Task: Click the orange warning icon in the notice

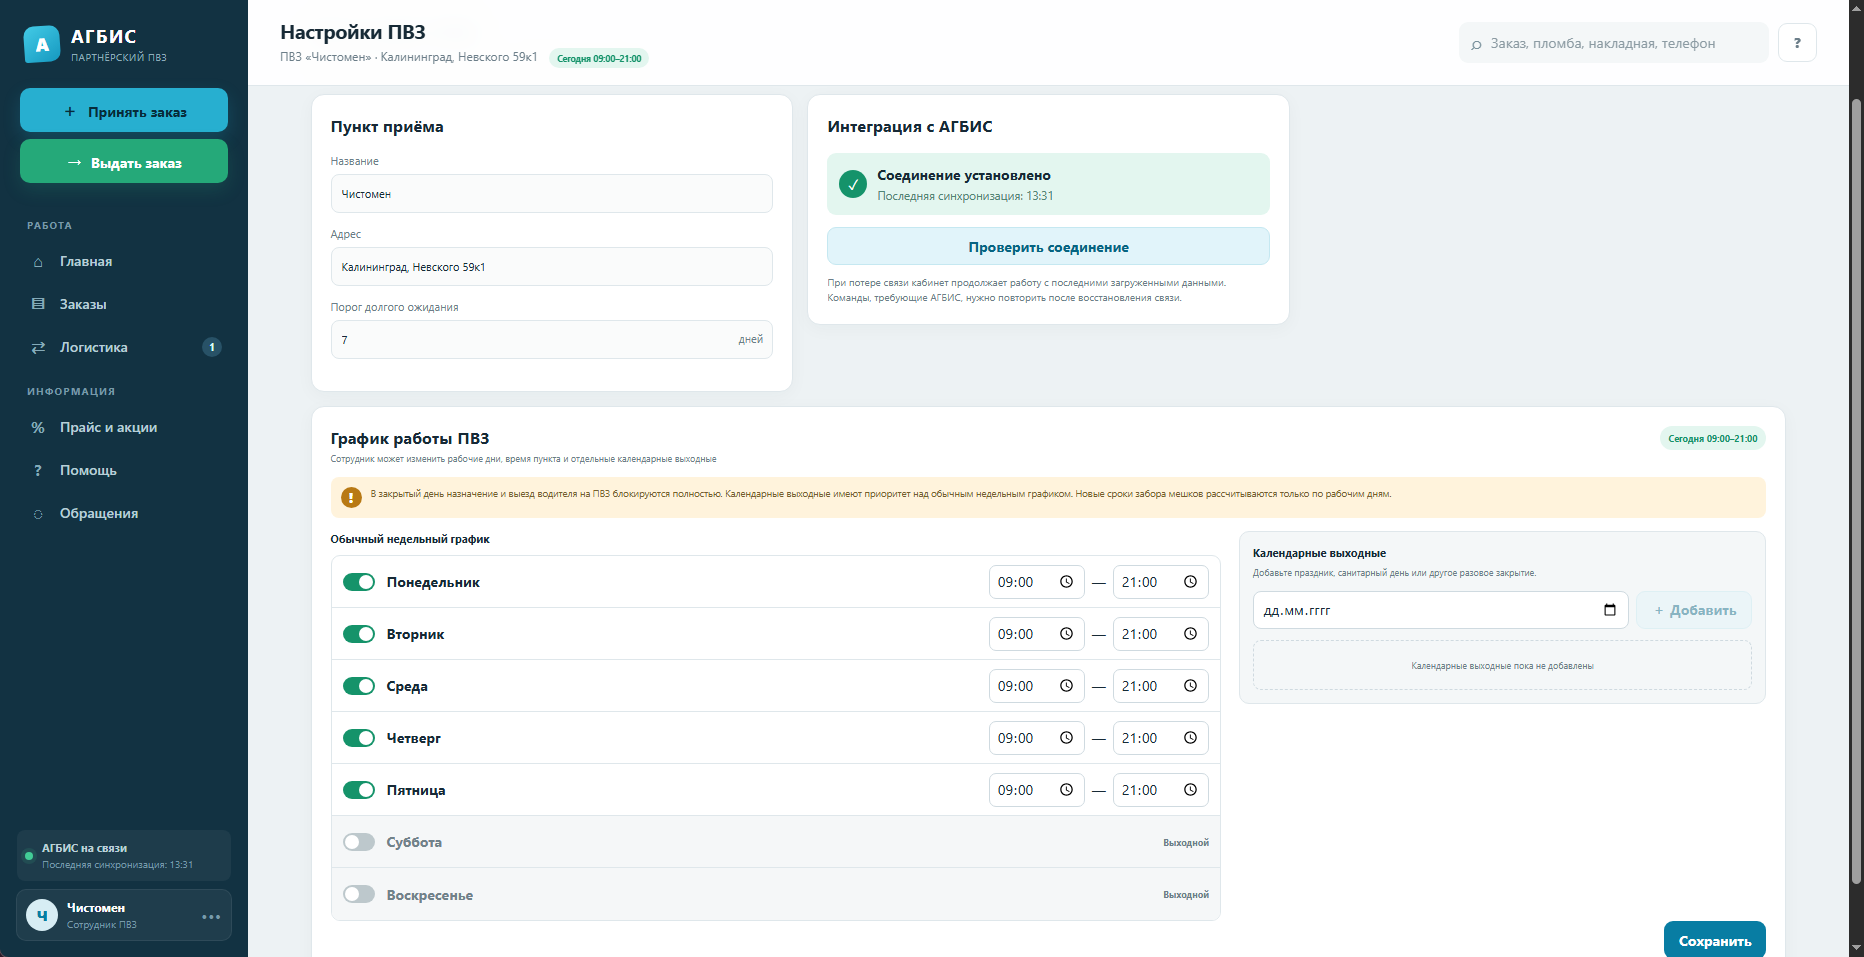Action: coord(351,497)
